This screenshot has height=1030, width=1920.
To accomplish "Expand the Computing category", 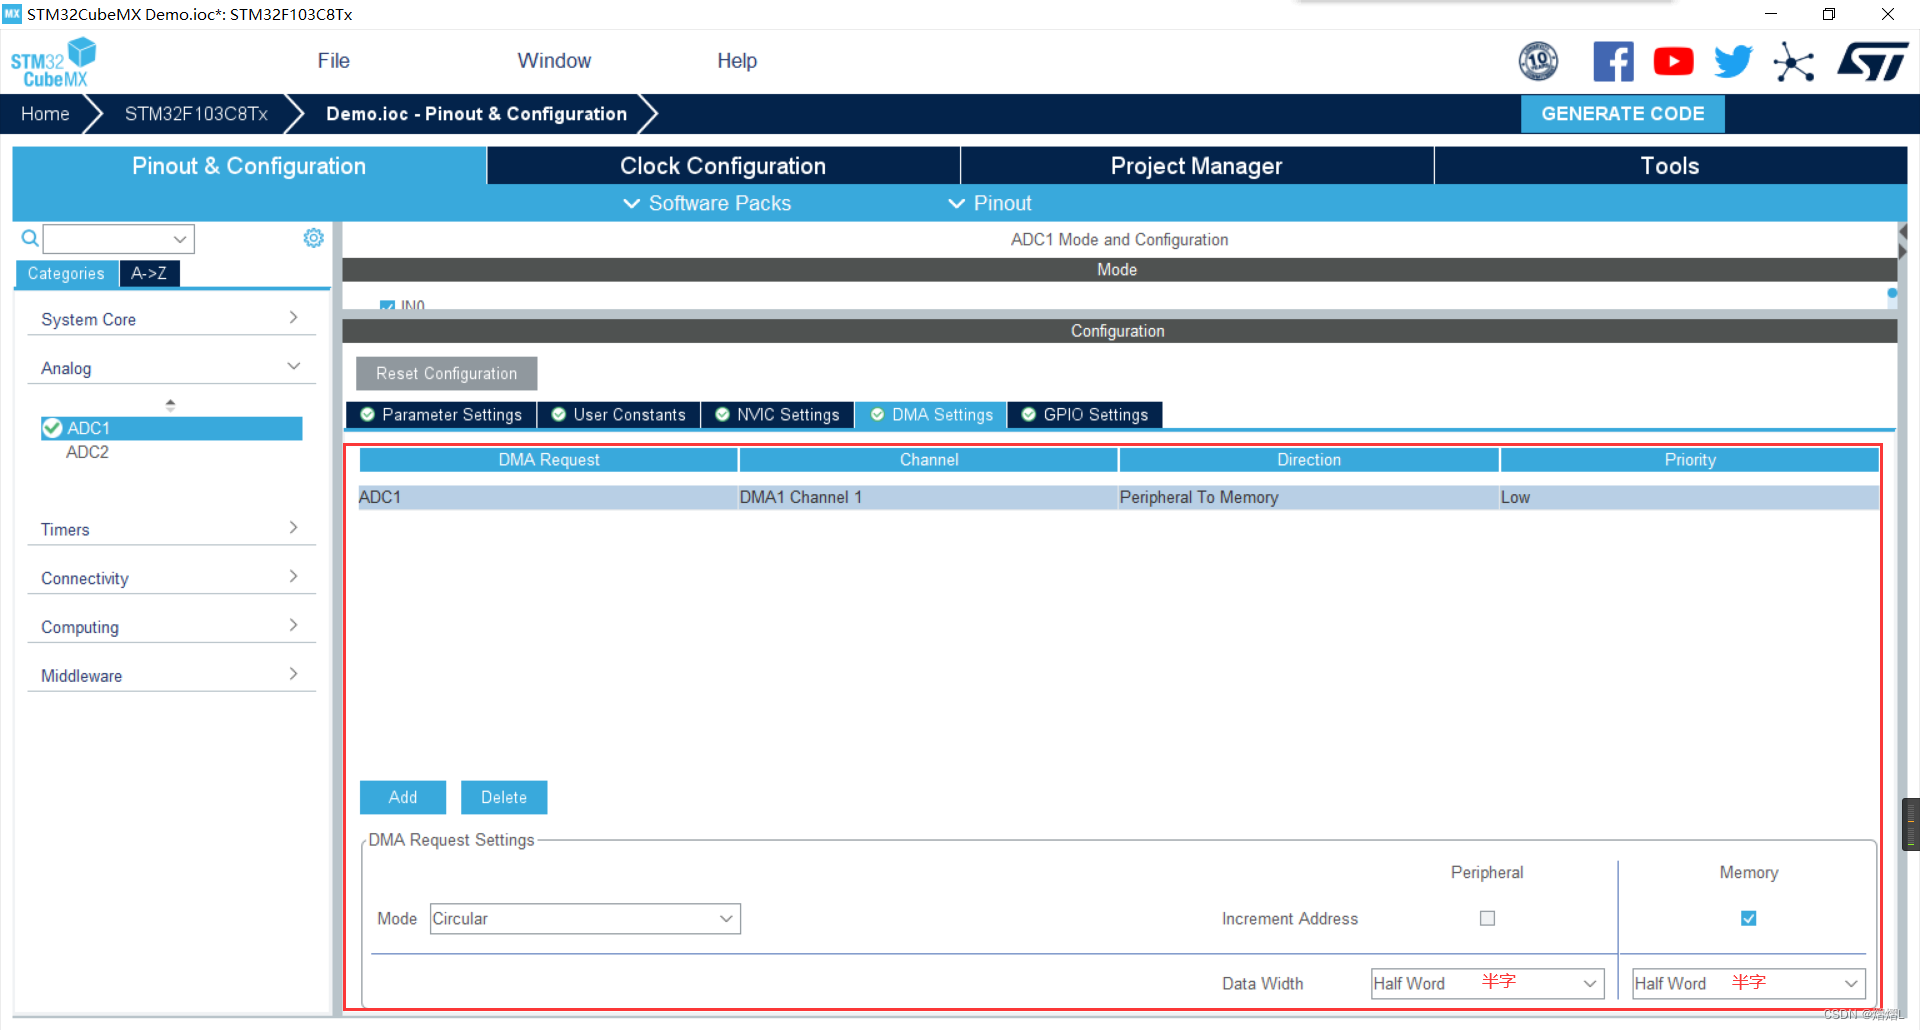I will pyautogui.click(x=171, y=627).
